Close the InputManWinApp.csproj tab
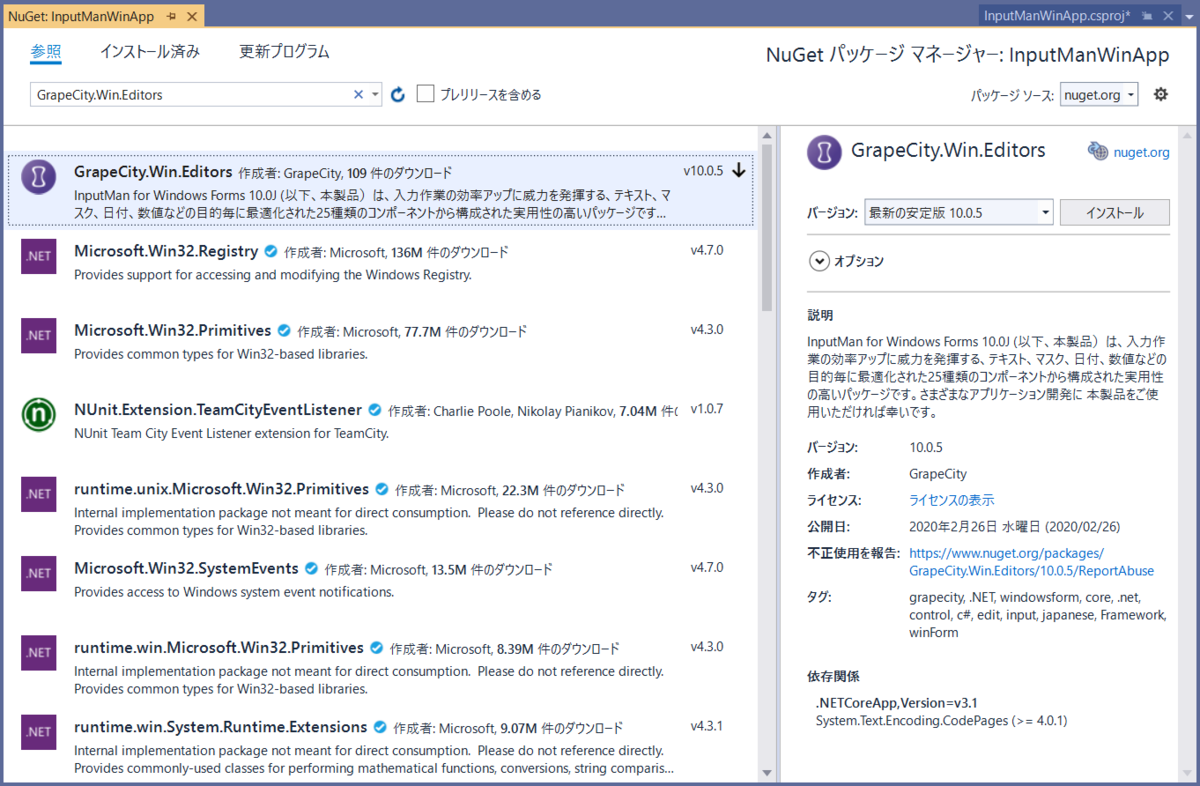The image size is (1200, 786). (x=1166, y=15)
